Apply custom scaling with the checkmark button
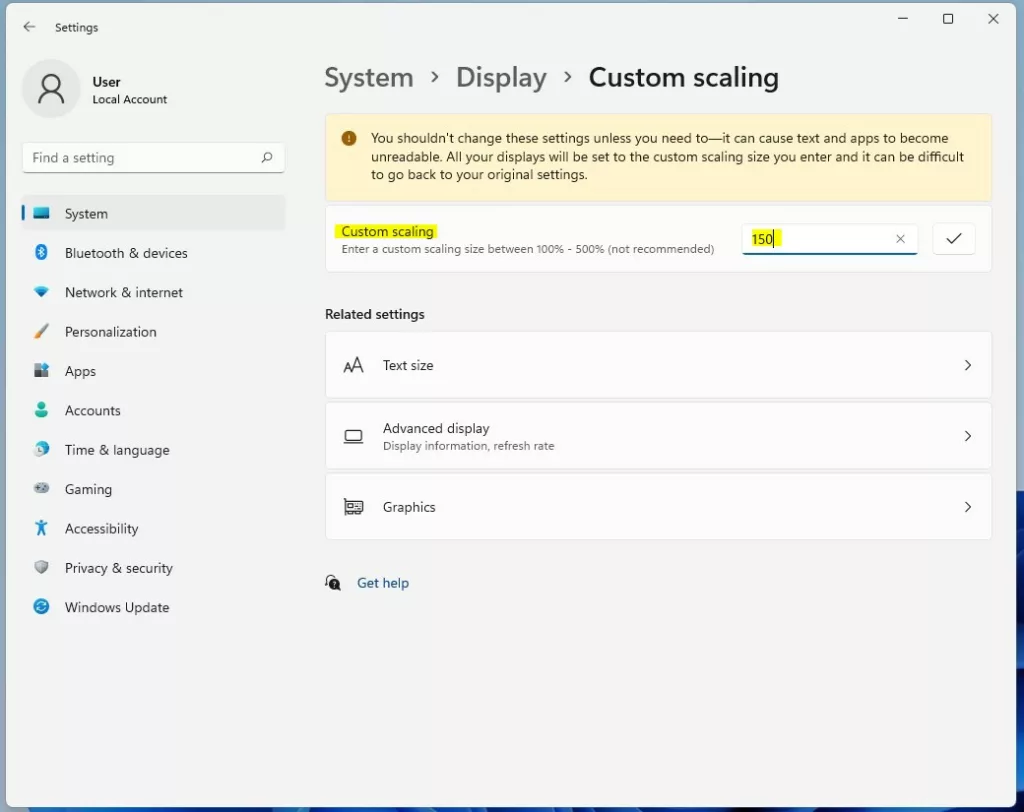Viewport: 1024px width, 812px height. [953, 239]
